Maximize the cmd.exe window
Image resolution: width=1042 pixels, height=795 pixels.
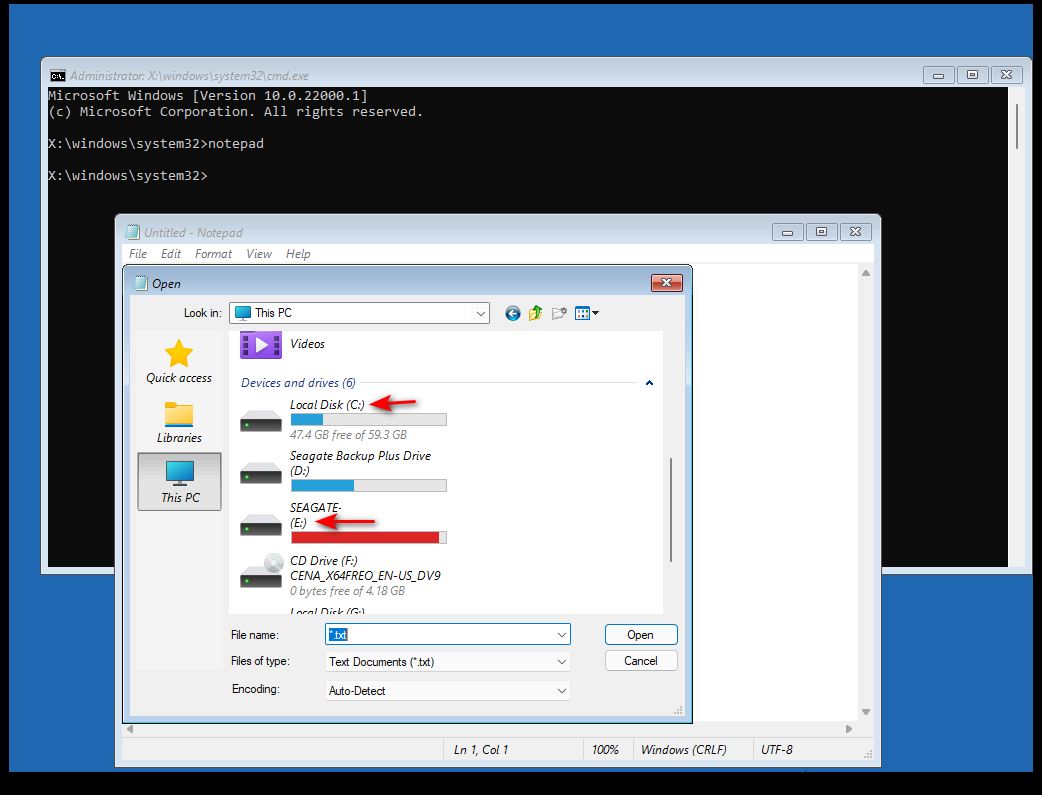[972, 75]
